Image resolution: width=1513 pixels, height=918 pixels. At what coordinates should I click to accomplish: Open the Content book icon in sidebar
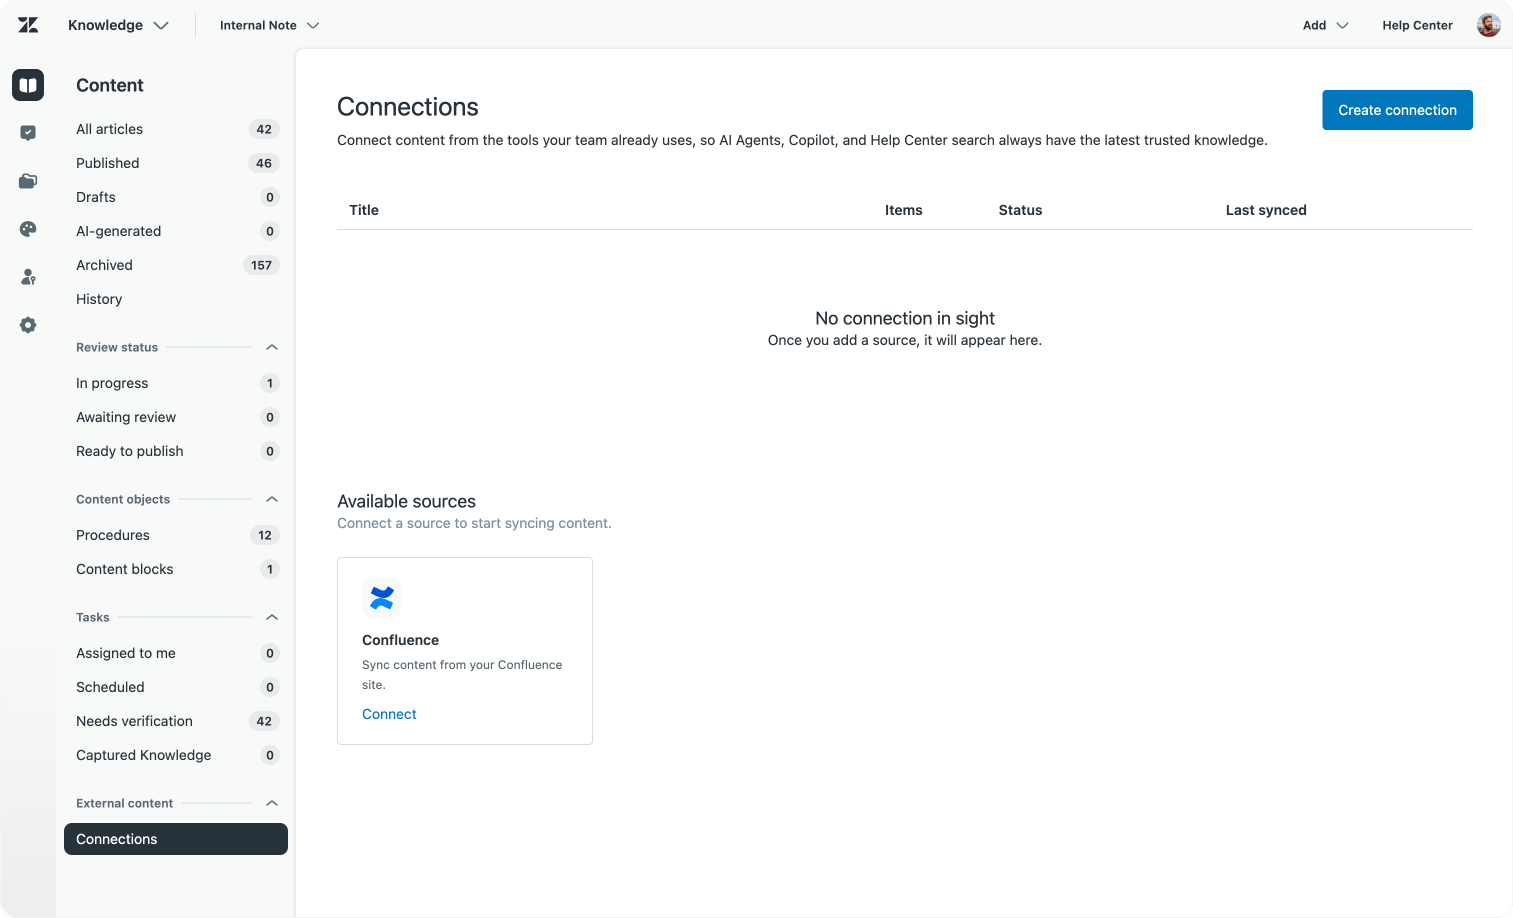pos(28,85)
